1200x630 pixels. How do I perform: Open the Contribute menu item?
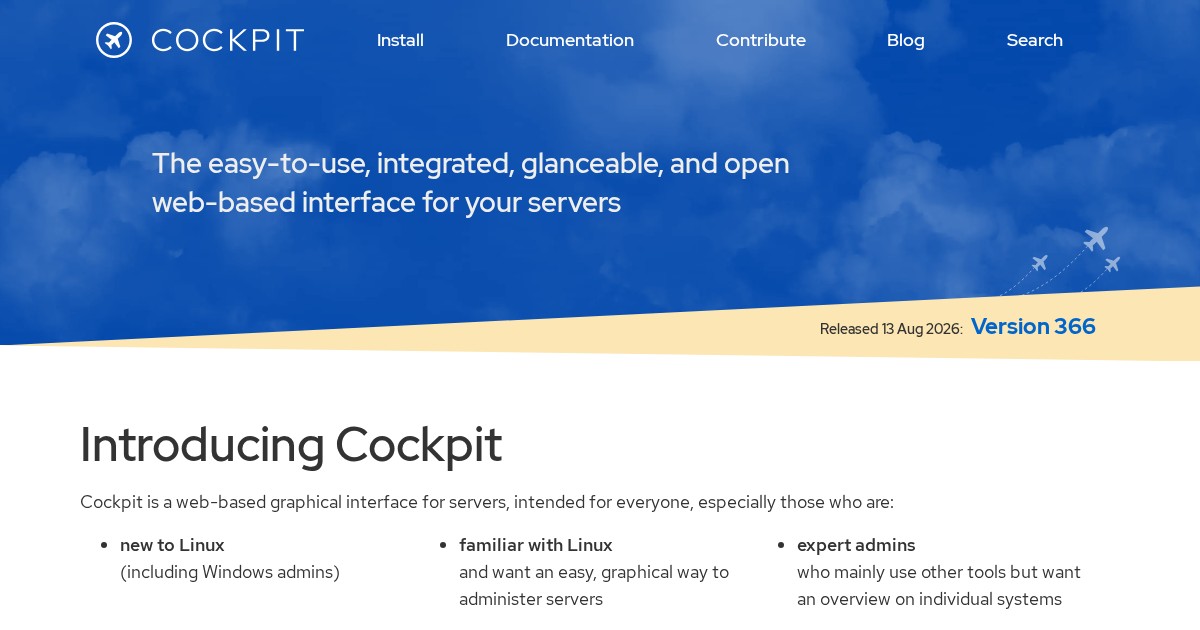click(761, 40)
